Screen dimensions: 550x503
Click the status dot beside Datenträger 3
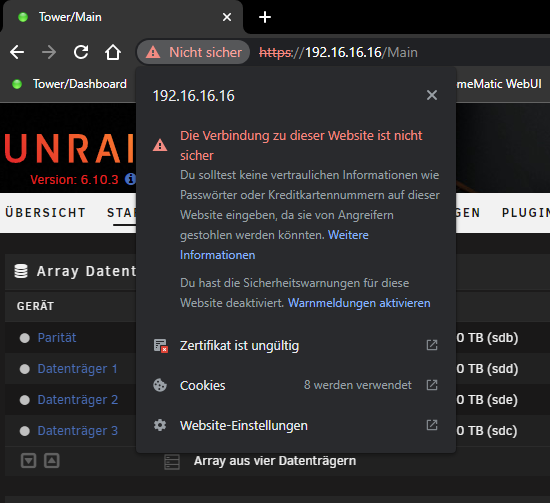(x=25, y=431)
